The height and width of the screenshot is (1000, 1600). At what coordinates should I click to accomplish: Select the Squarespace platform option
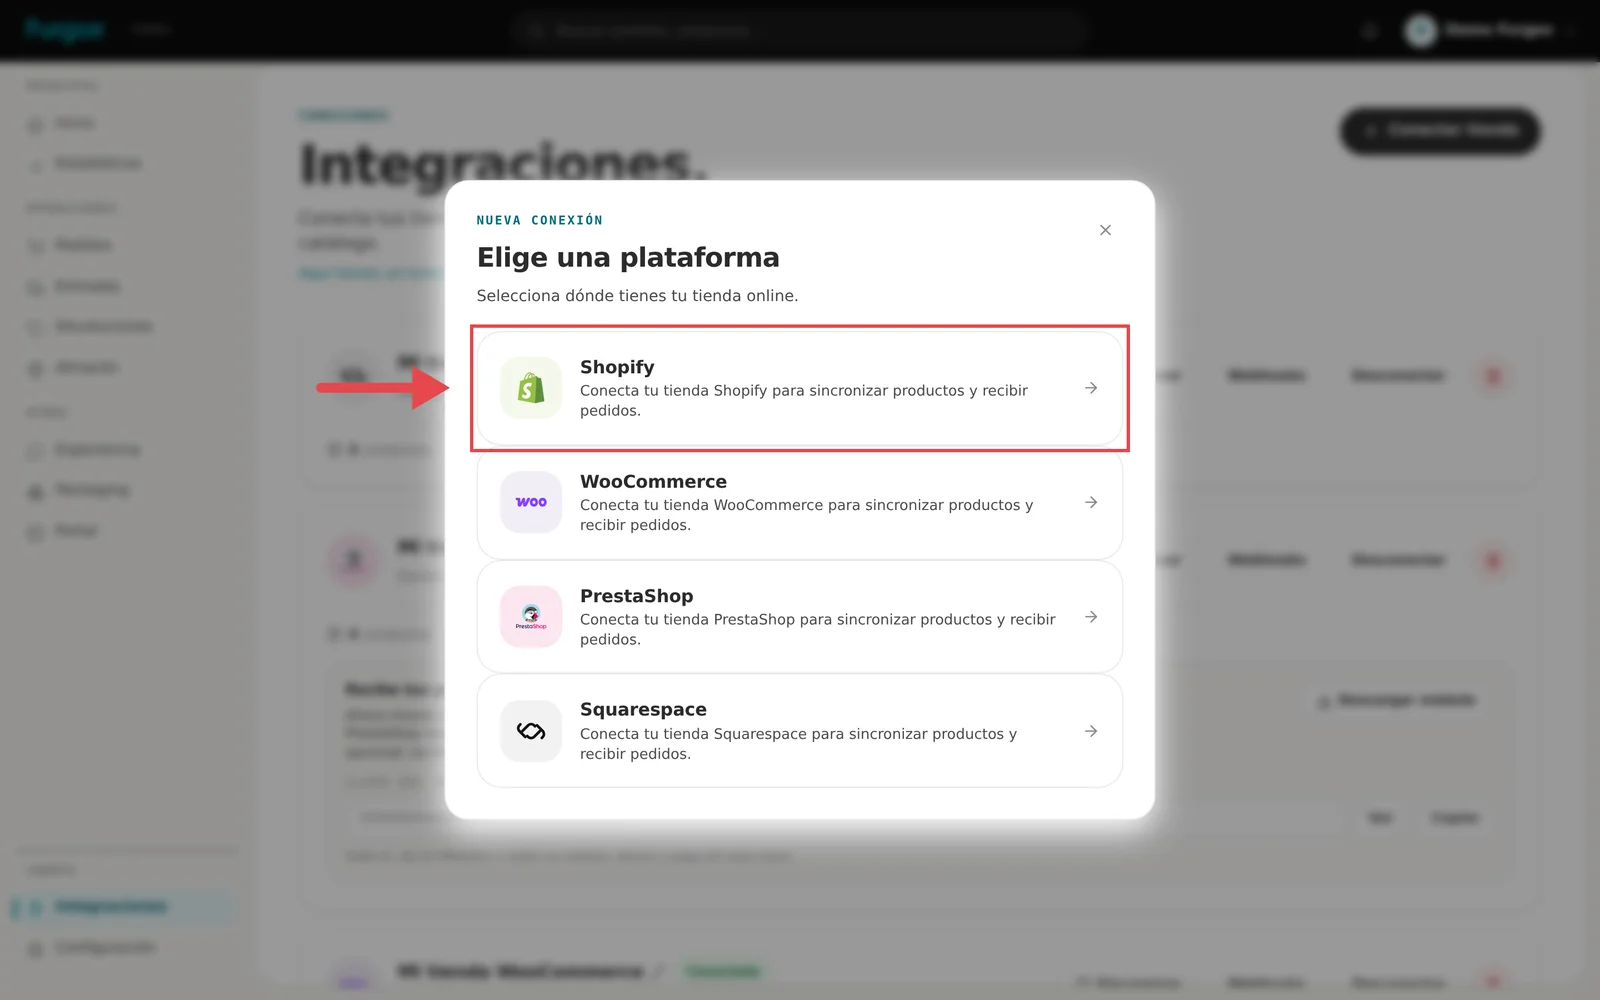(800, 731)
